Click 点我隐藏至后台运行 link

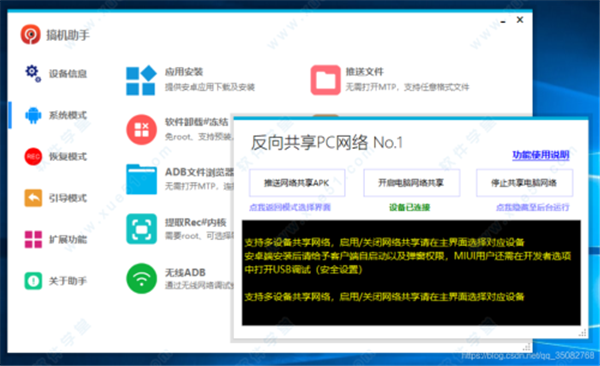point(533,208)
